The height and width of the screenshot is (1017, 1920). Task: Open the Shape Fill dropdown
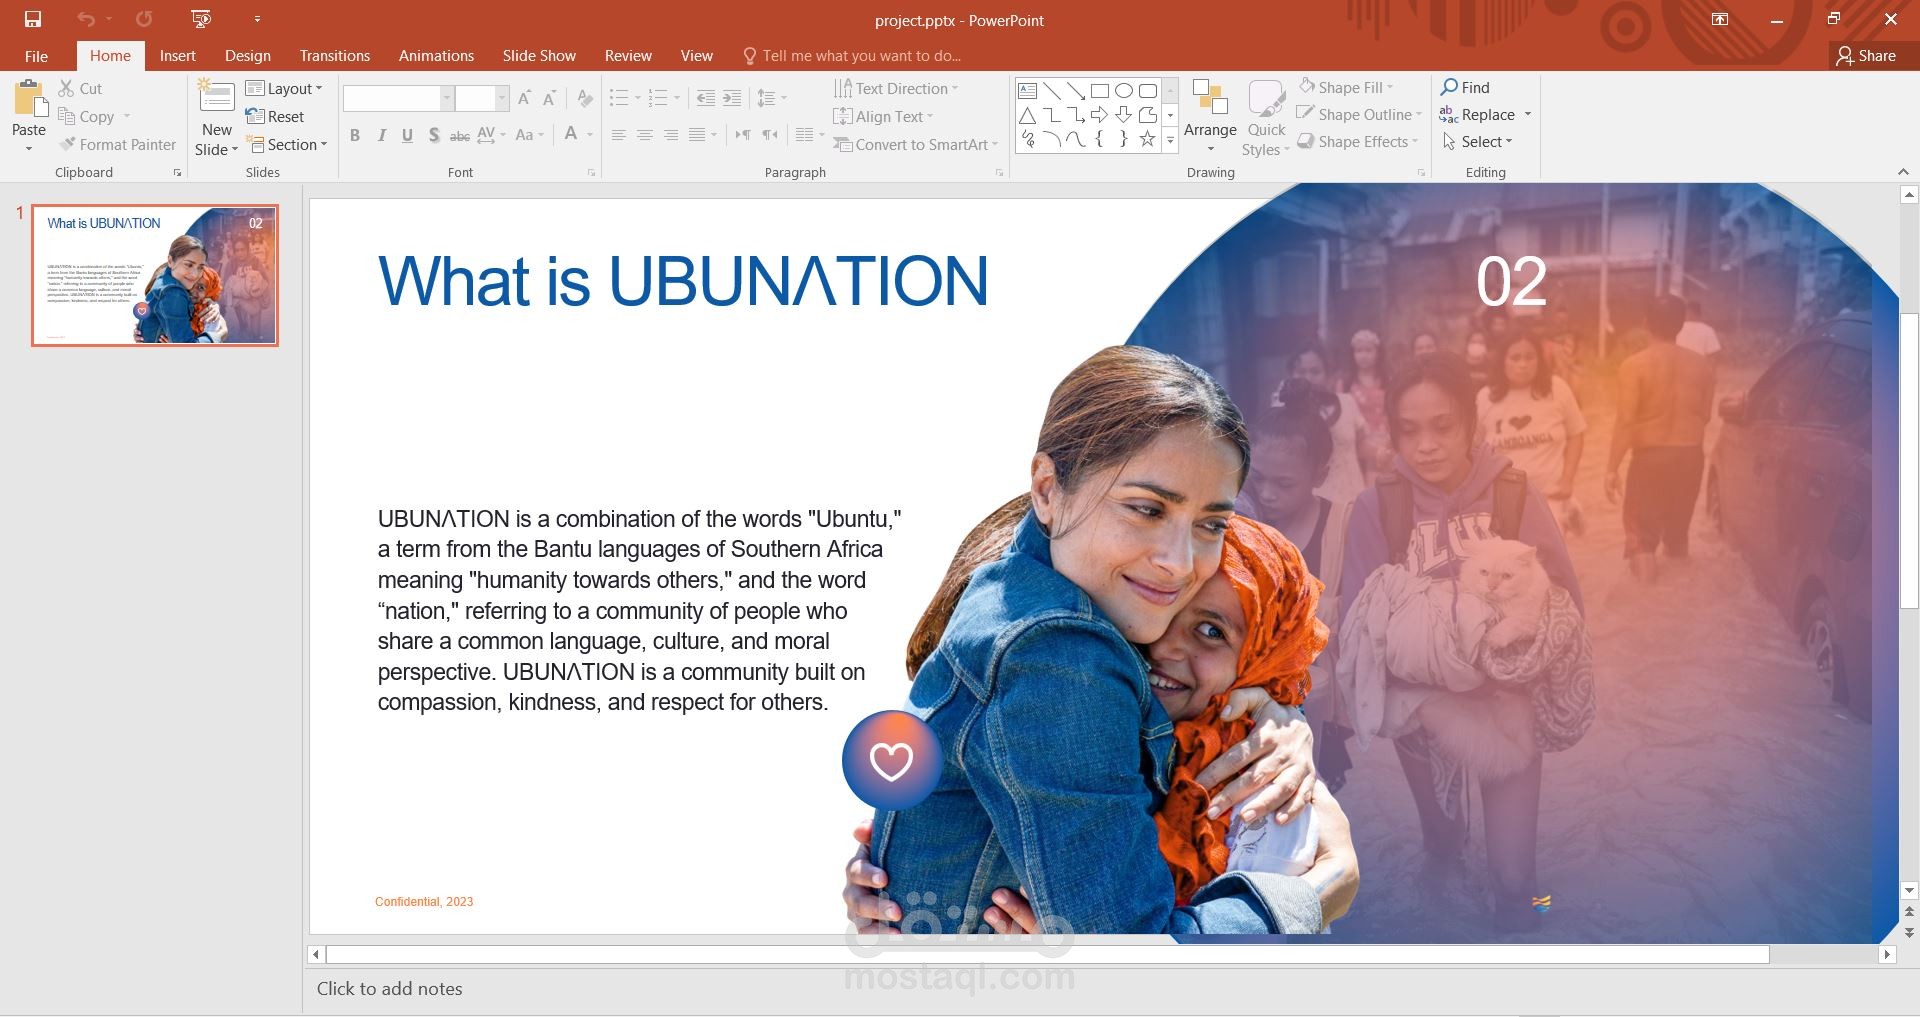pyautogui.click(x=1346, y=87)
